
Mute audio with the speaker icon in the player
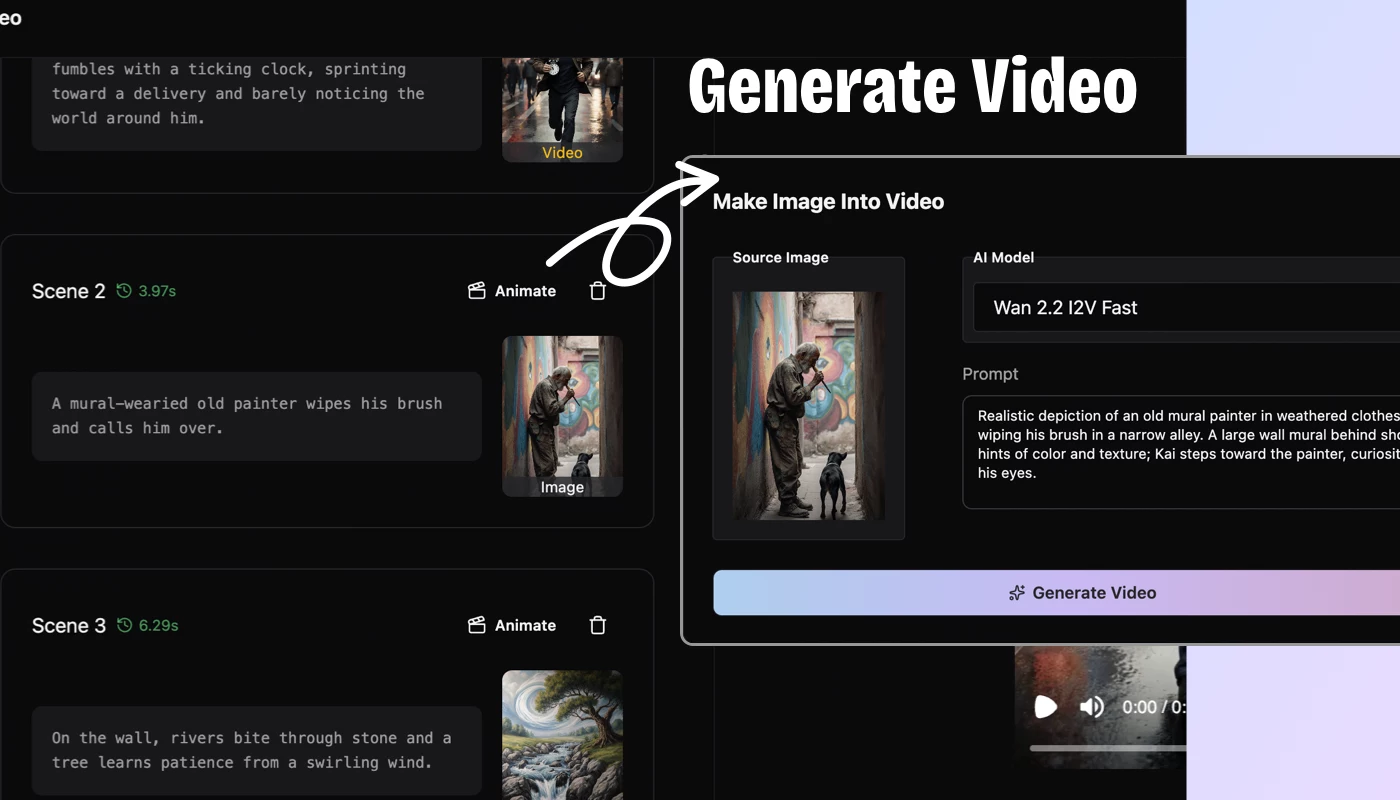coord(1092,707)
